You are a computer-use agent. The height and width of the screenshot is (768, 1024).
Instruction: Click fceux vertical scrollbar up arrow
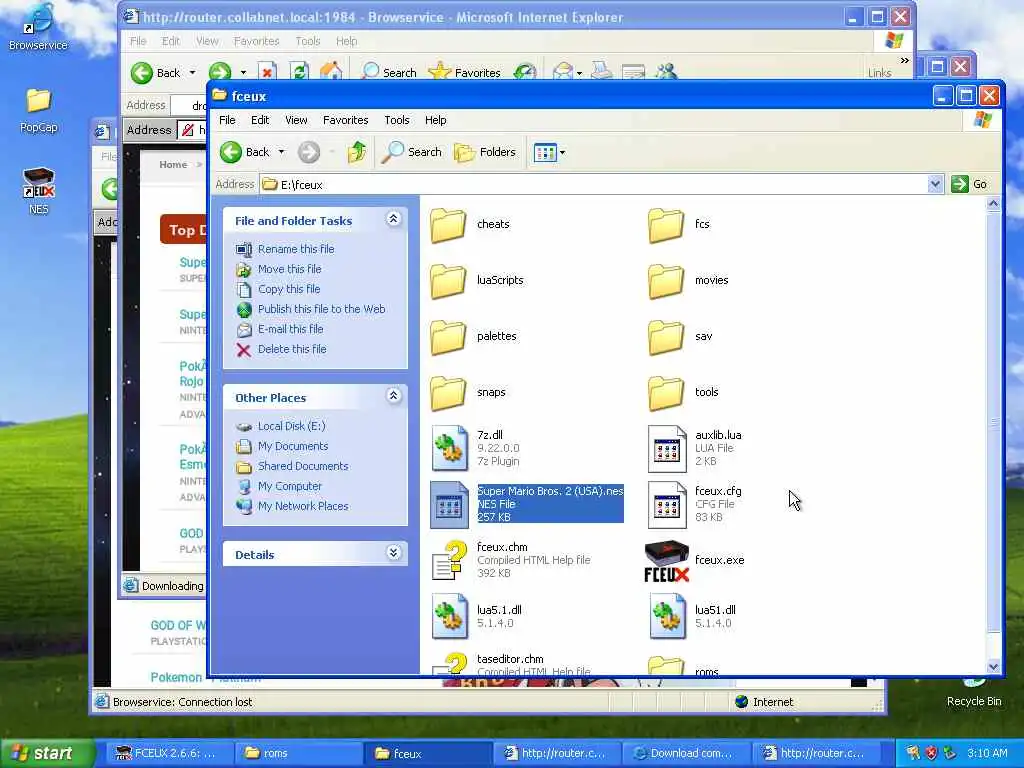pyautogui.click(x=993, y=204)
